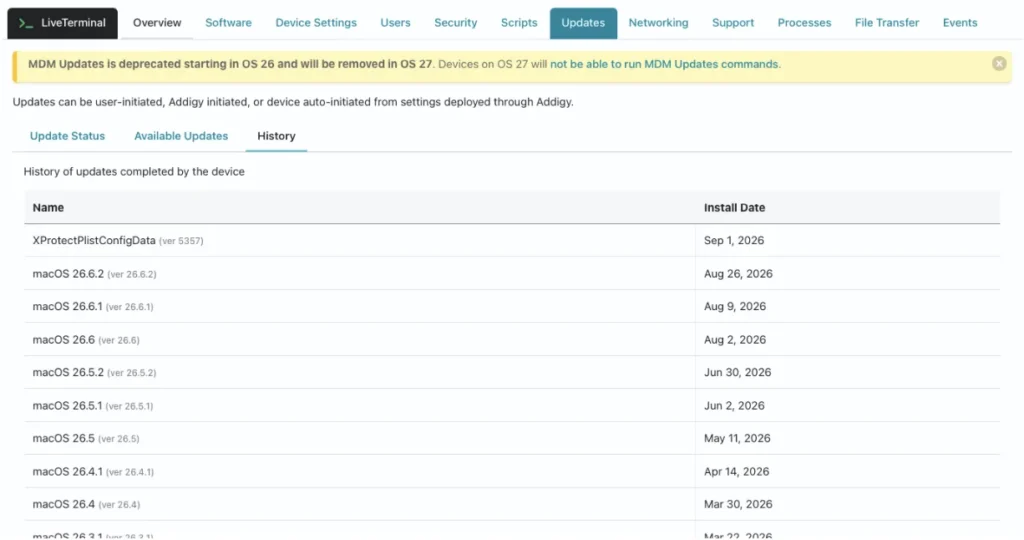This screenshot has height=540, width=1024.
Task: Switch to the Overview tab
Action: 157,23
